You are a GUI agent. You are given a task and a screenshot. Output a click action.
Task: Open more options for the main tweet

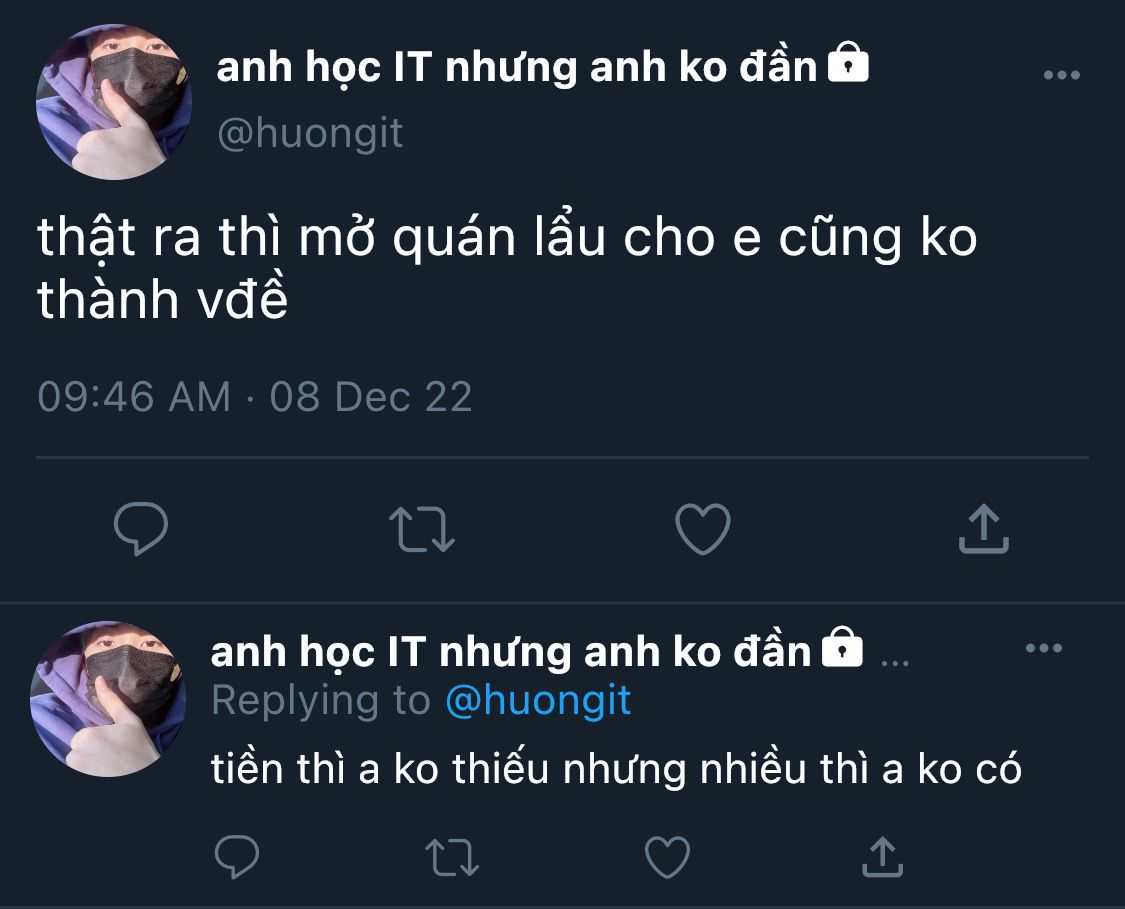click(x=1062, y=75)
